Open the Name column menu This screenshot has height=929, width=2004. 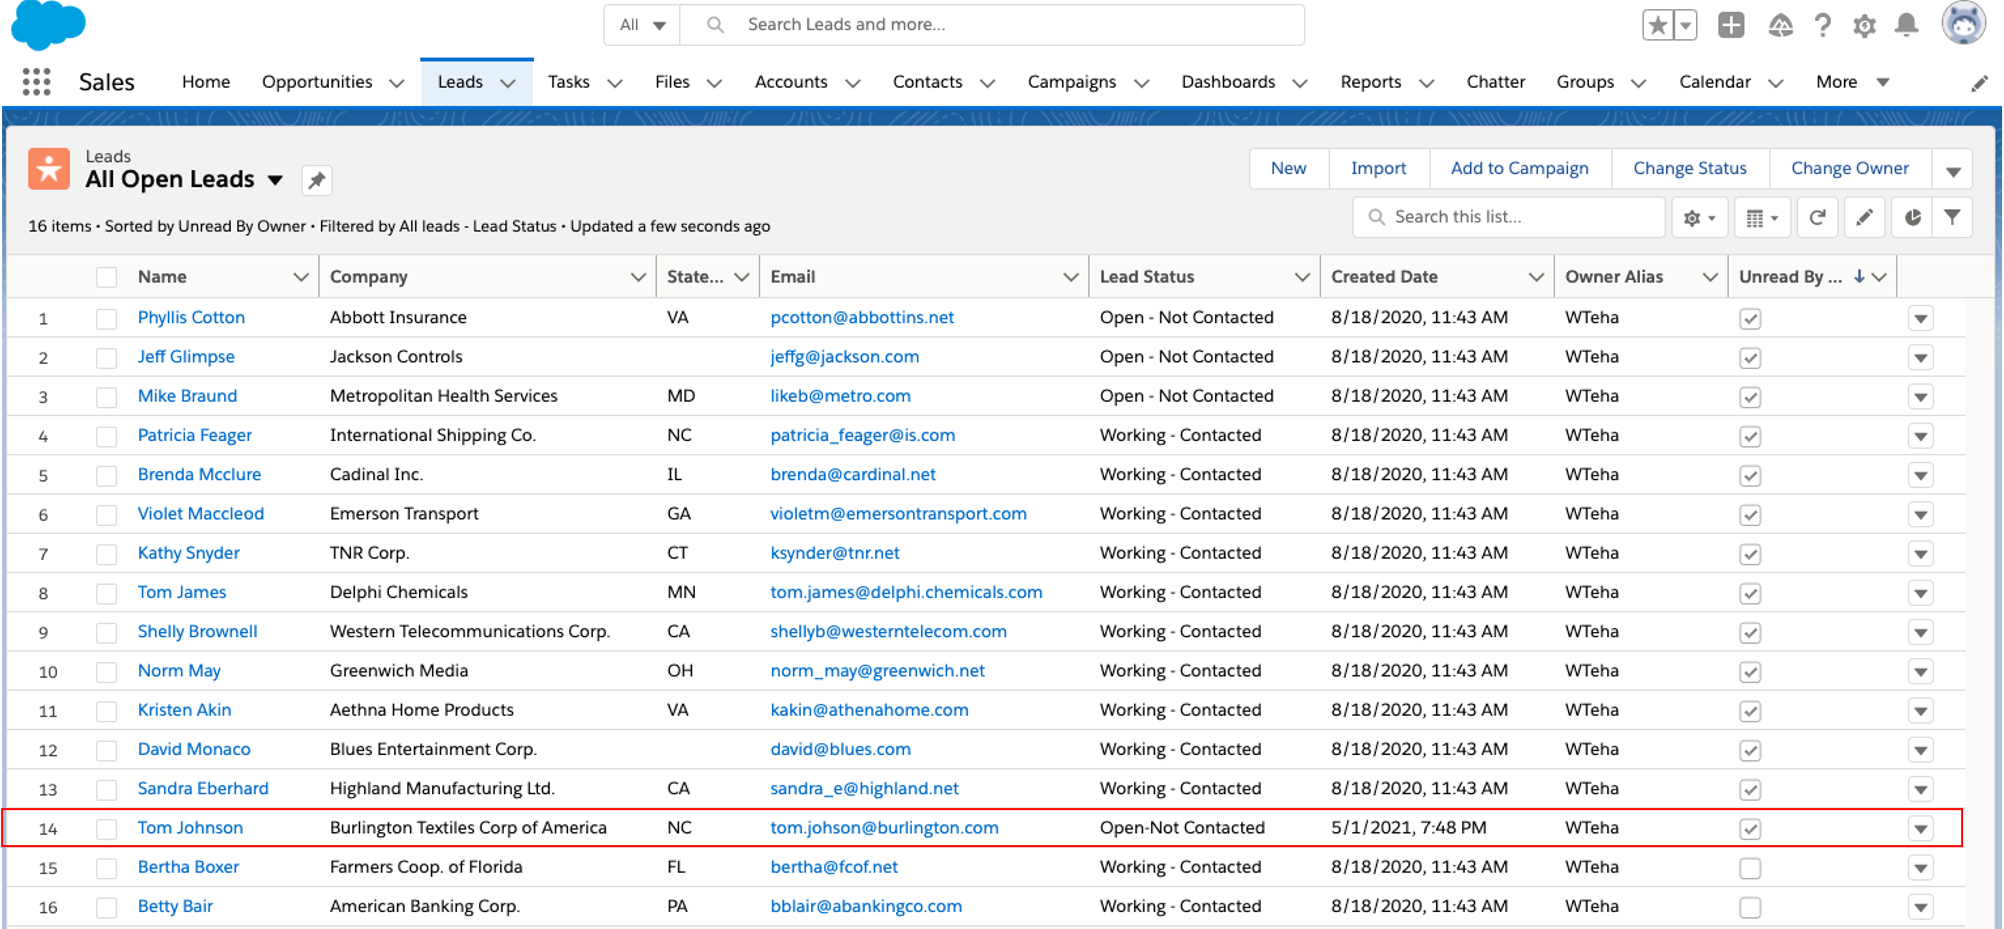tap(300, 277)
